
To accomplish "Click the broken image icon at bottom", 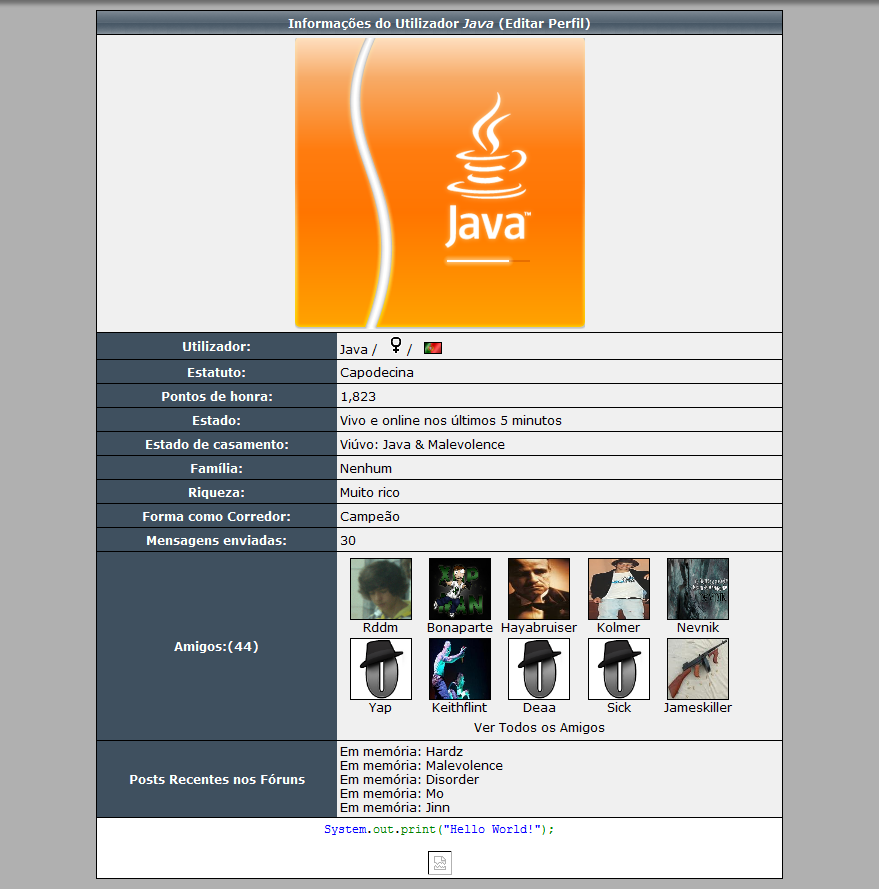I will [440, 863].
